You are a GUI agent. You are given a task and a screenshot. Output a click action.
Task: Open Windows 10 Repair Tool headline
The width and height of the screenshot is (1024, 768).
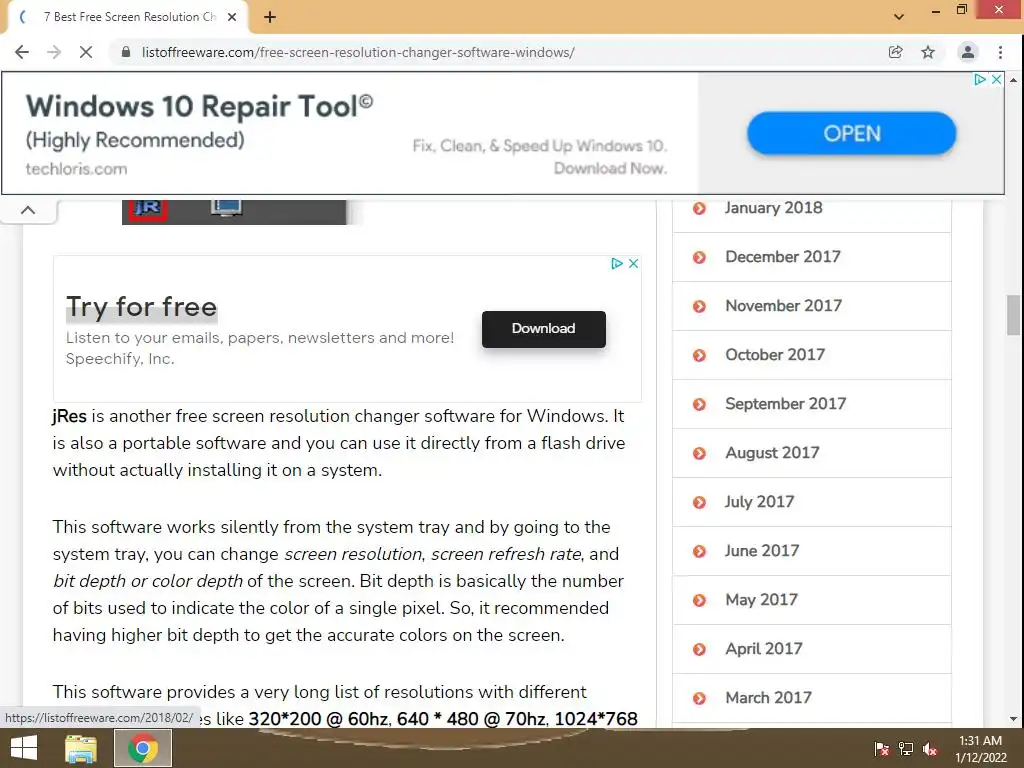(199, 106)
